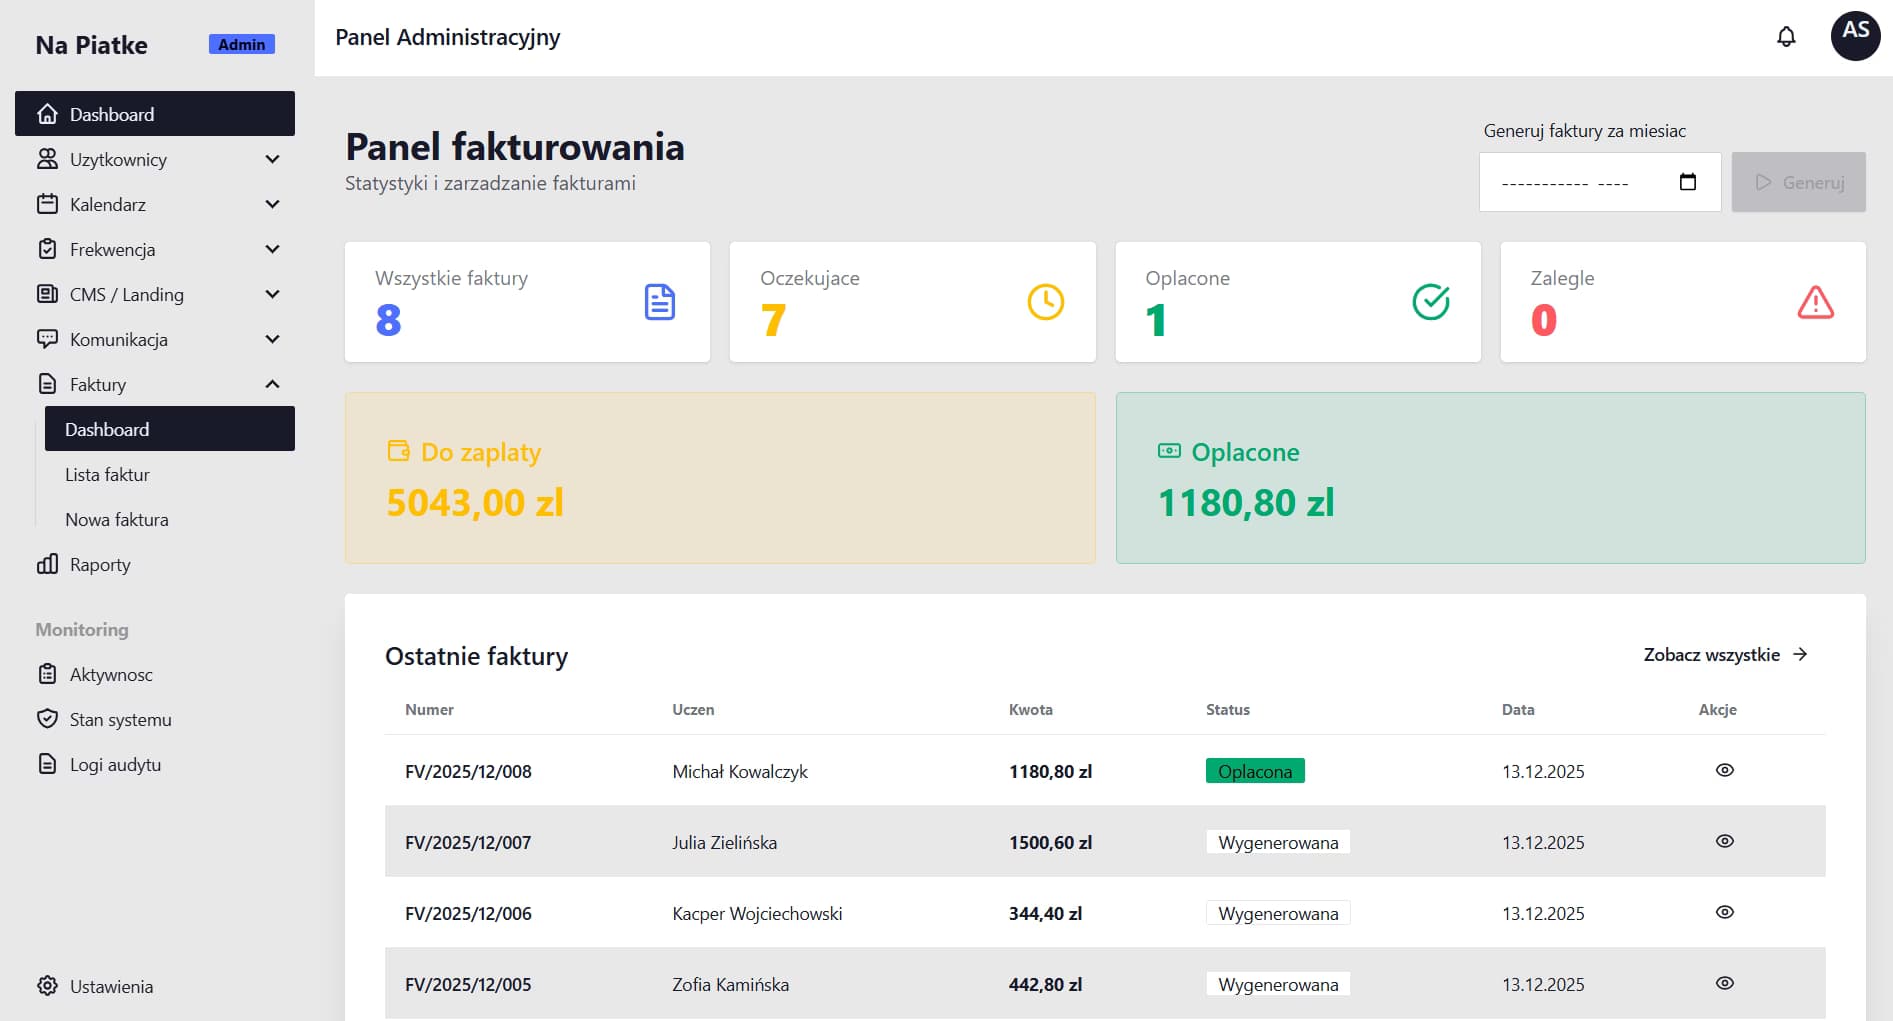Click the Admin badge

point(241,44)
